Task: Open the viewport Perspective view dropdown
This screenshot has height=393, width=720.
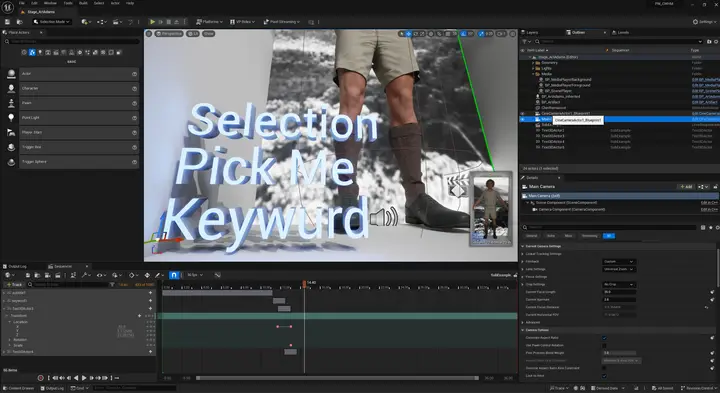Action: pyautogui.click(x=169, y=34)
